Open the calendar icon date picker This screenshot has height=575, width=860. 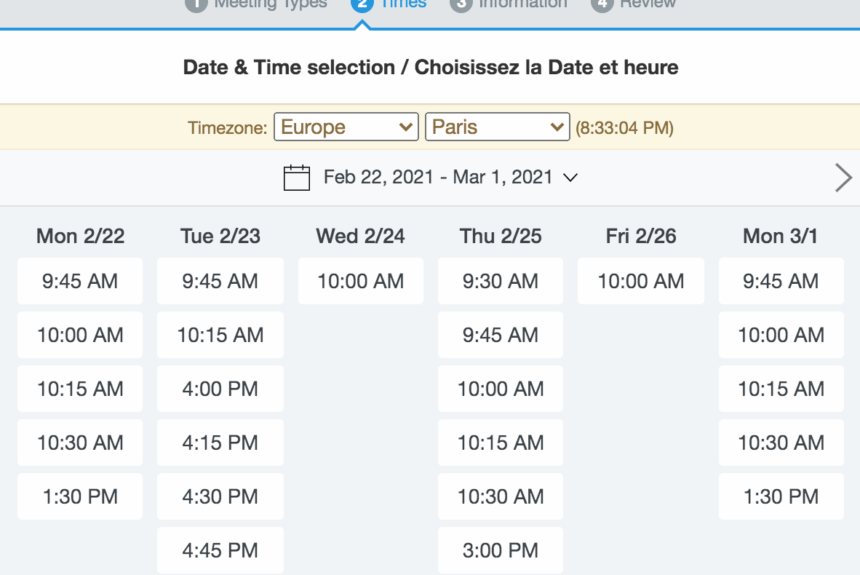(x=296, y=178)
